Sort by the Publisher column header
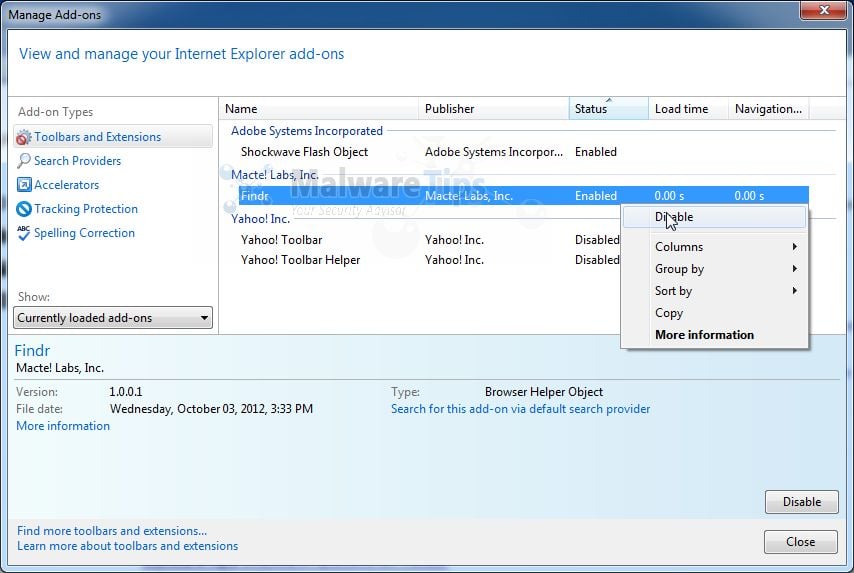This screenshot has height=573, width=854. point(493,108)
